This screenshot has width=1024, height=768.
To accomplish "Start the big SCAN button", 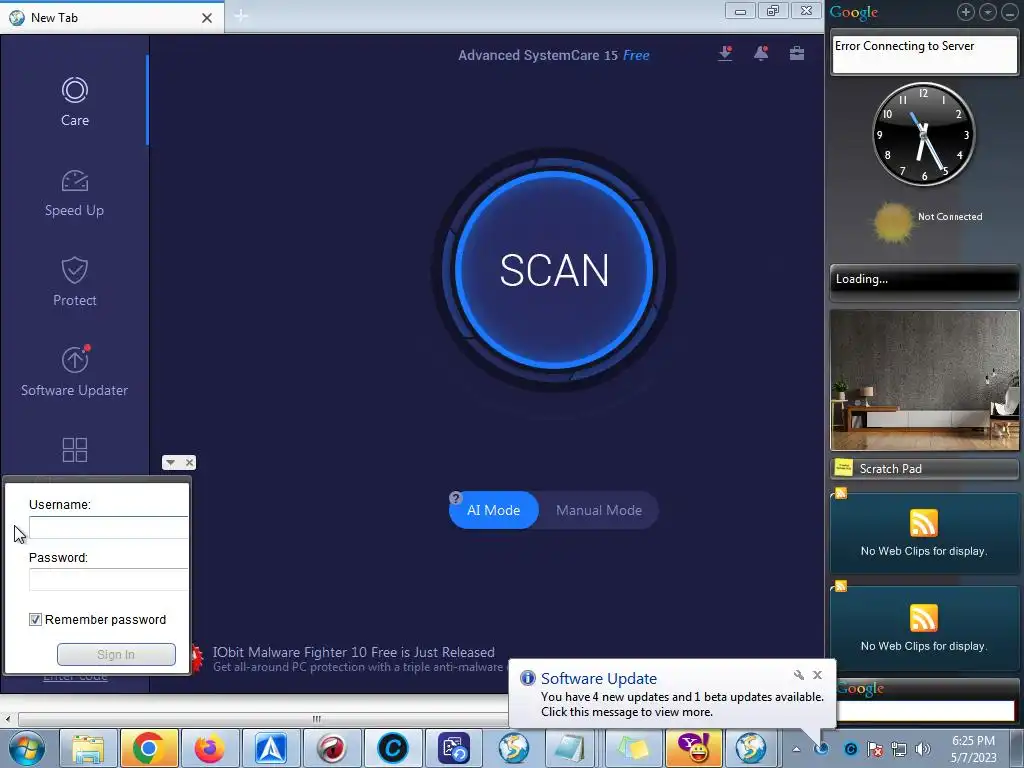I will [554, 270].
